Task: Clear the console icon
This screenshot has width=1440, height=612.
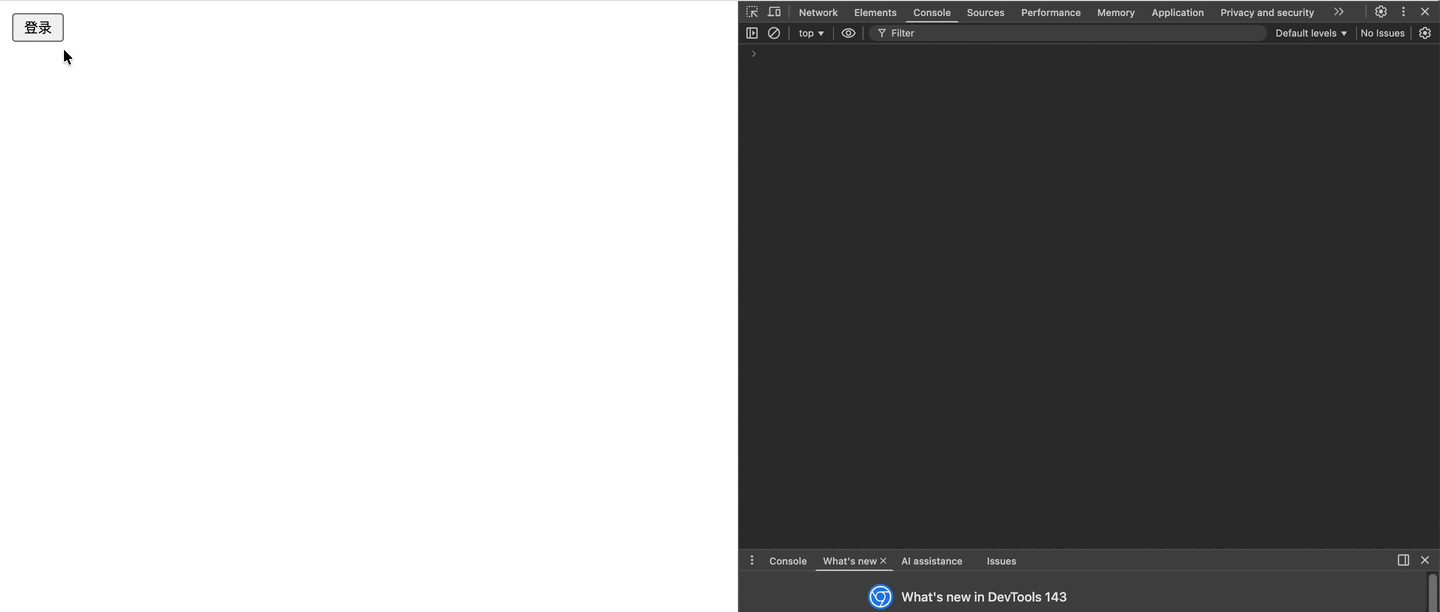Action: (x=774, y=33)
